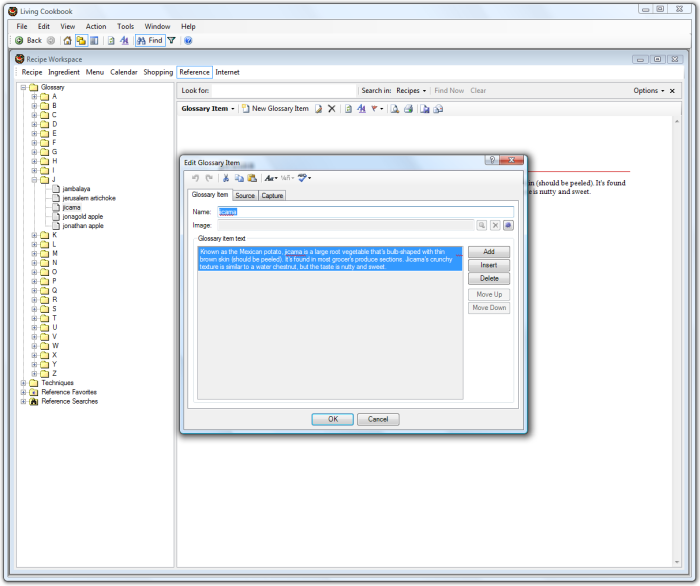The height and width of the screenshot is (586, 700).
Task: Expand the K folder in glossary tree
Action: point(34,235)
